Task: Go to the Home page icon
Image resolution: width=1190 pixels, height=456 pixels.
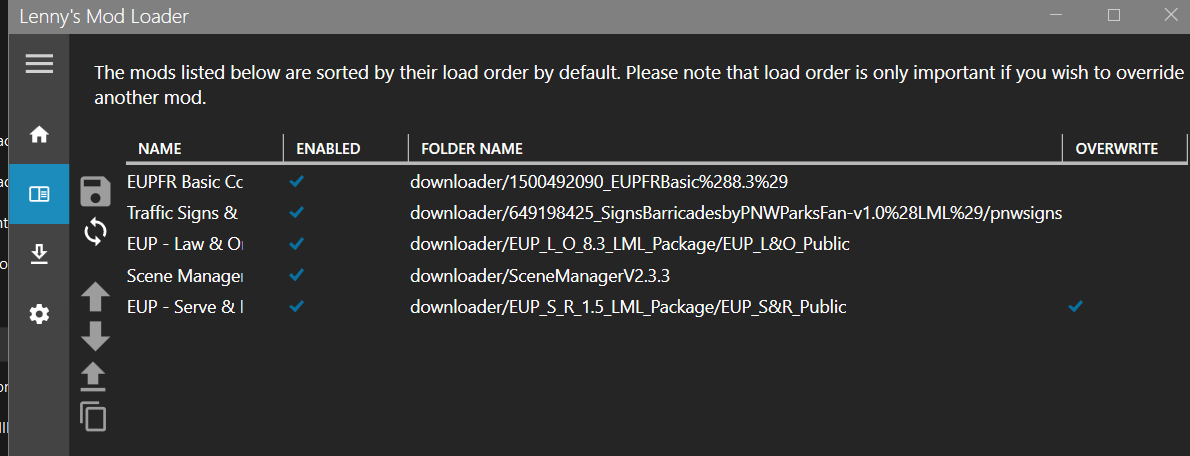Action: coord(39,134)
